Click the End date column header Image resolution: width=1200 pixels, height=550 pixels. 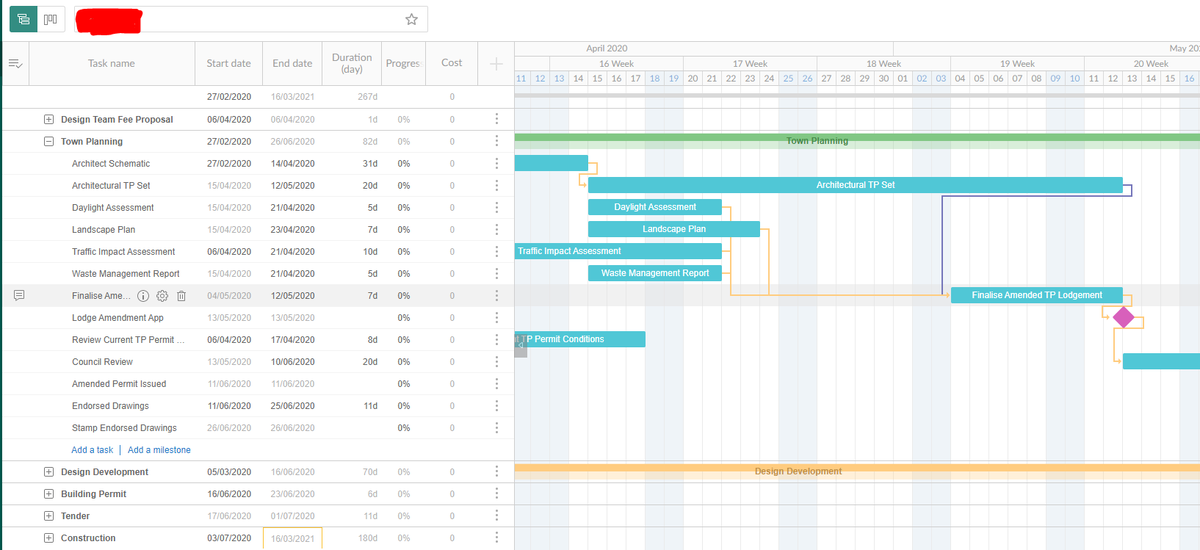point(292,63)
